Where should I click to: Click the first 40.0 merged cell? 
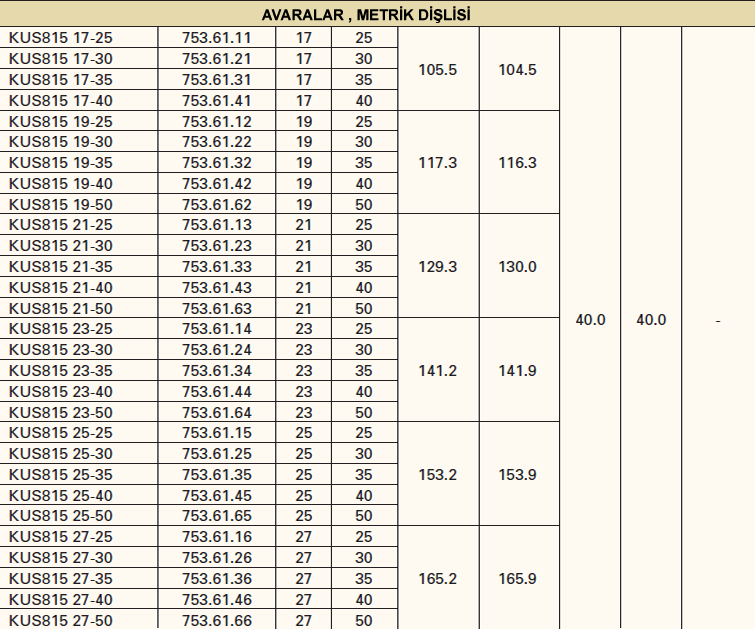590,320
